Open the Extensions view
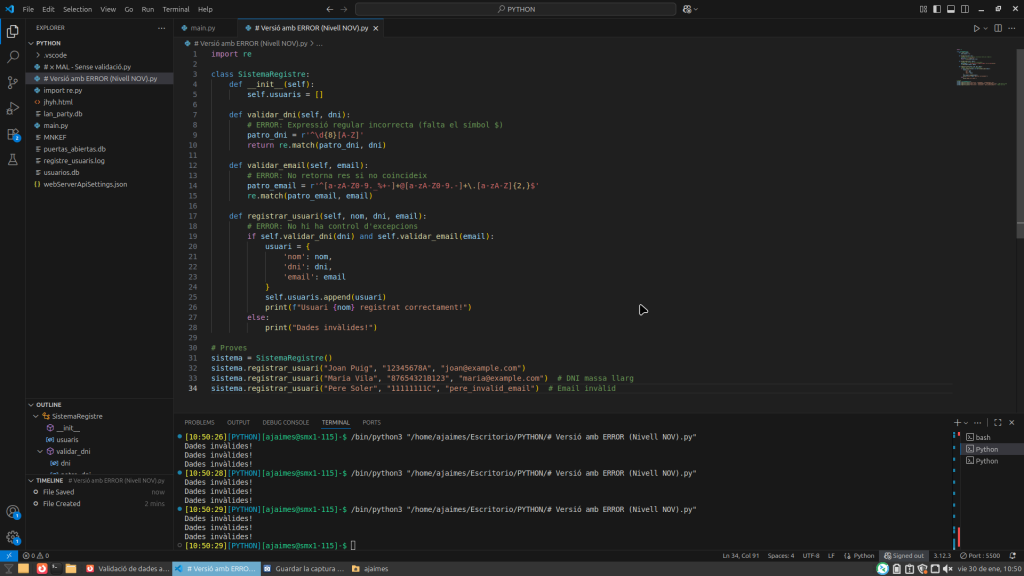The image size is (1024, 576). (13, 134)
